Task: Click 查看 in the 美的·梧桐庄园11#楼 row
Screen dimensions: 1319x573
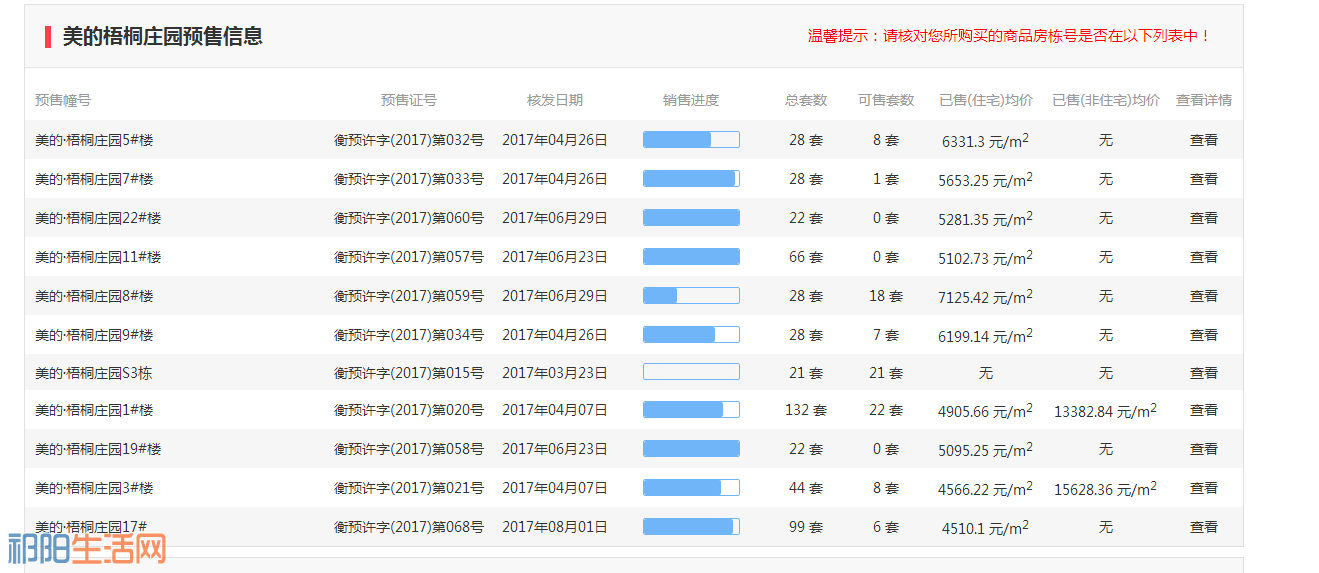Action: coord(1203,257)
